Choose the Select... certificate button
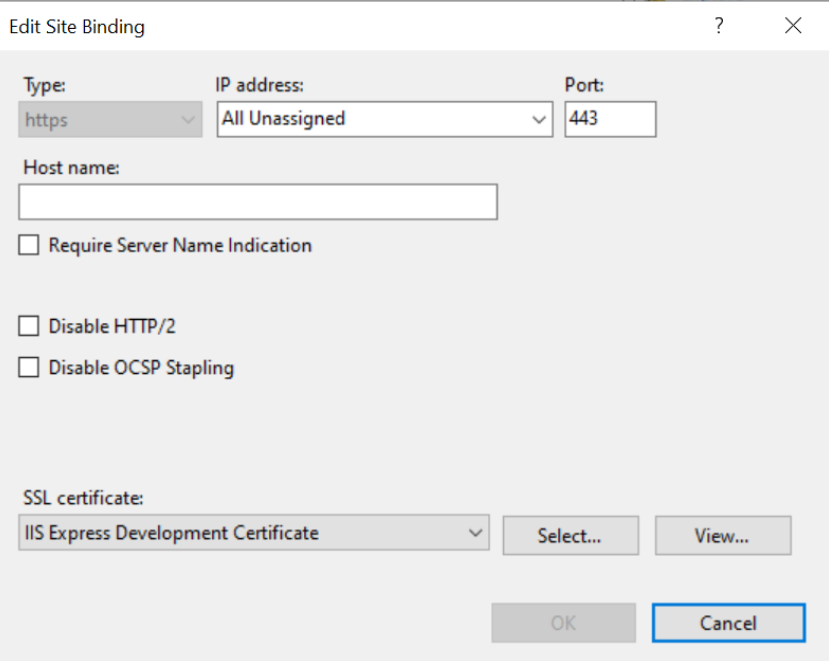Screen dimensions: 829x661 (570, 536)
